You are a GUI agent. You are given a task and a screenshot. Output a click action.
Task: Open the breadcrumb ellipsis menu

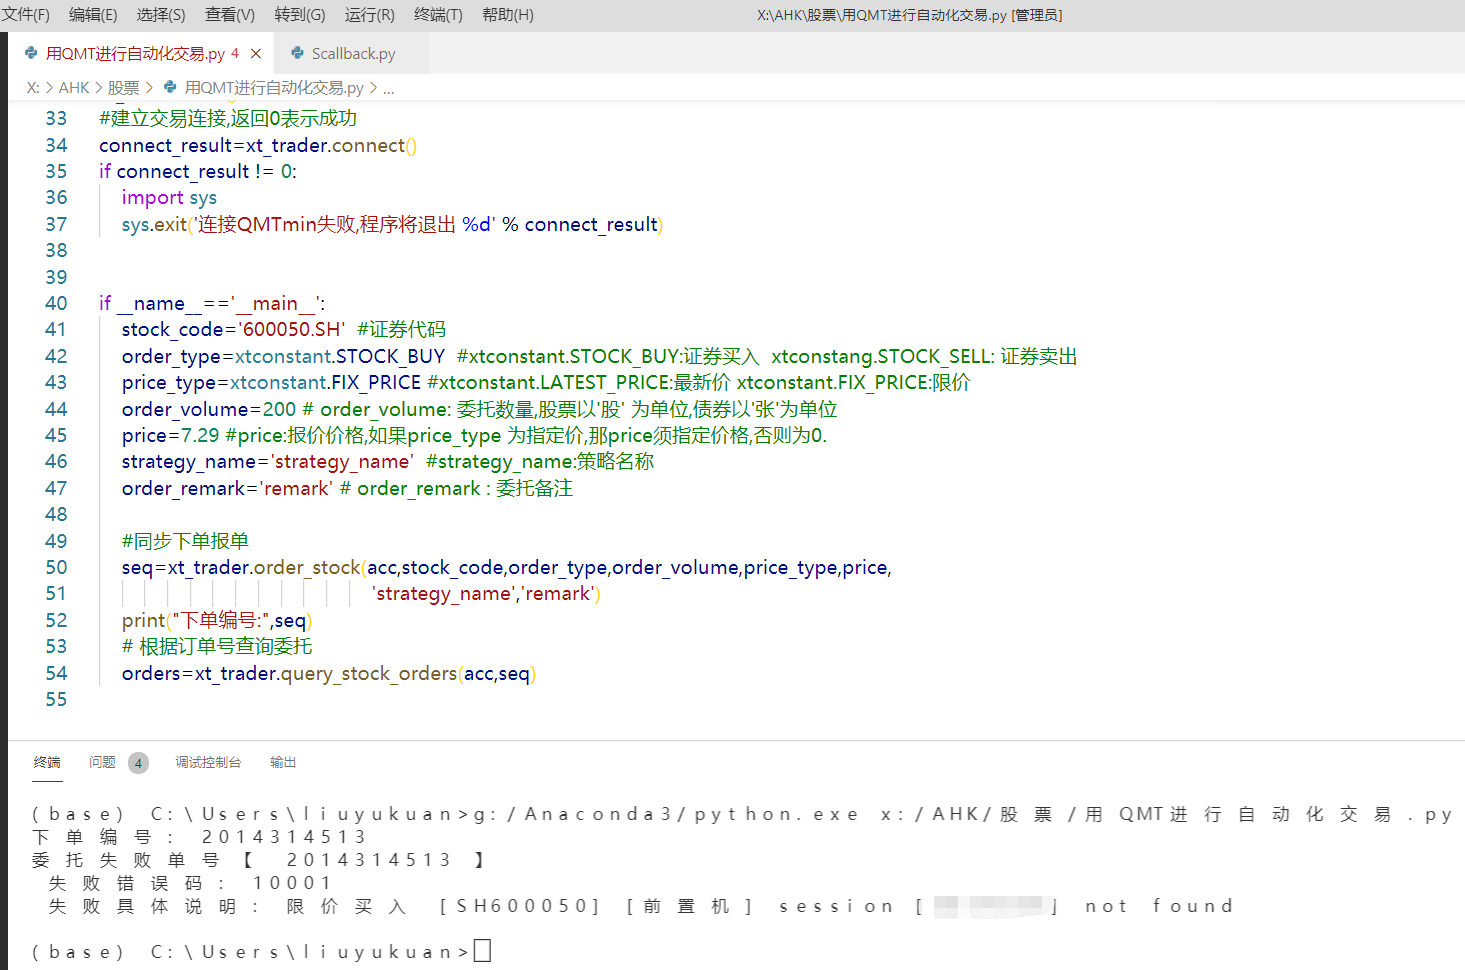[x=388, y=88]
